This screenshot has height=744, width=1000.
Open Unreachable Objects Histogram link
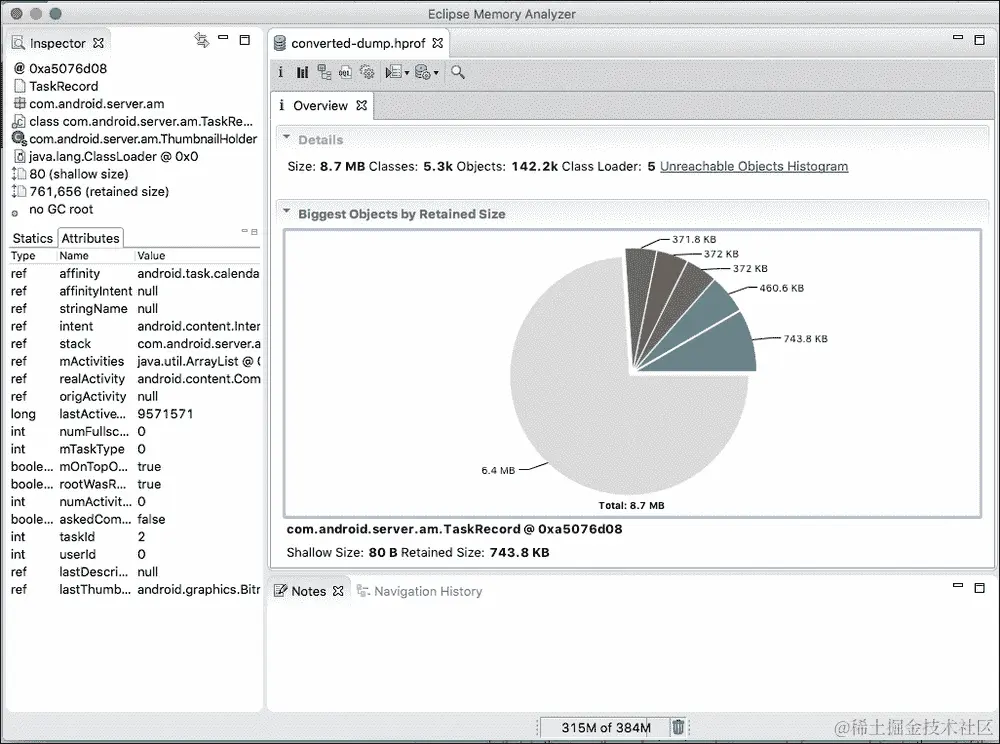[754, 166]
